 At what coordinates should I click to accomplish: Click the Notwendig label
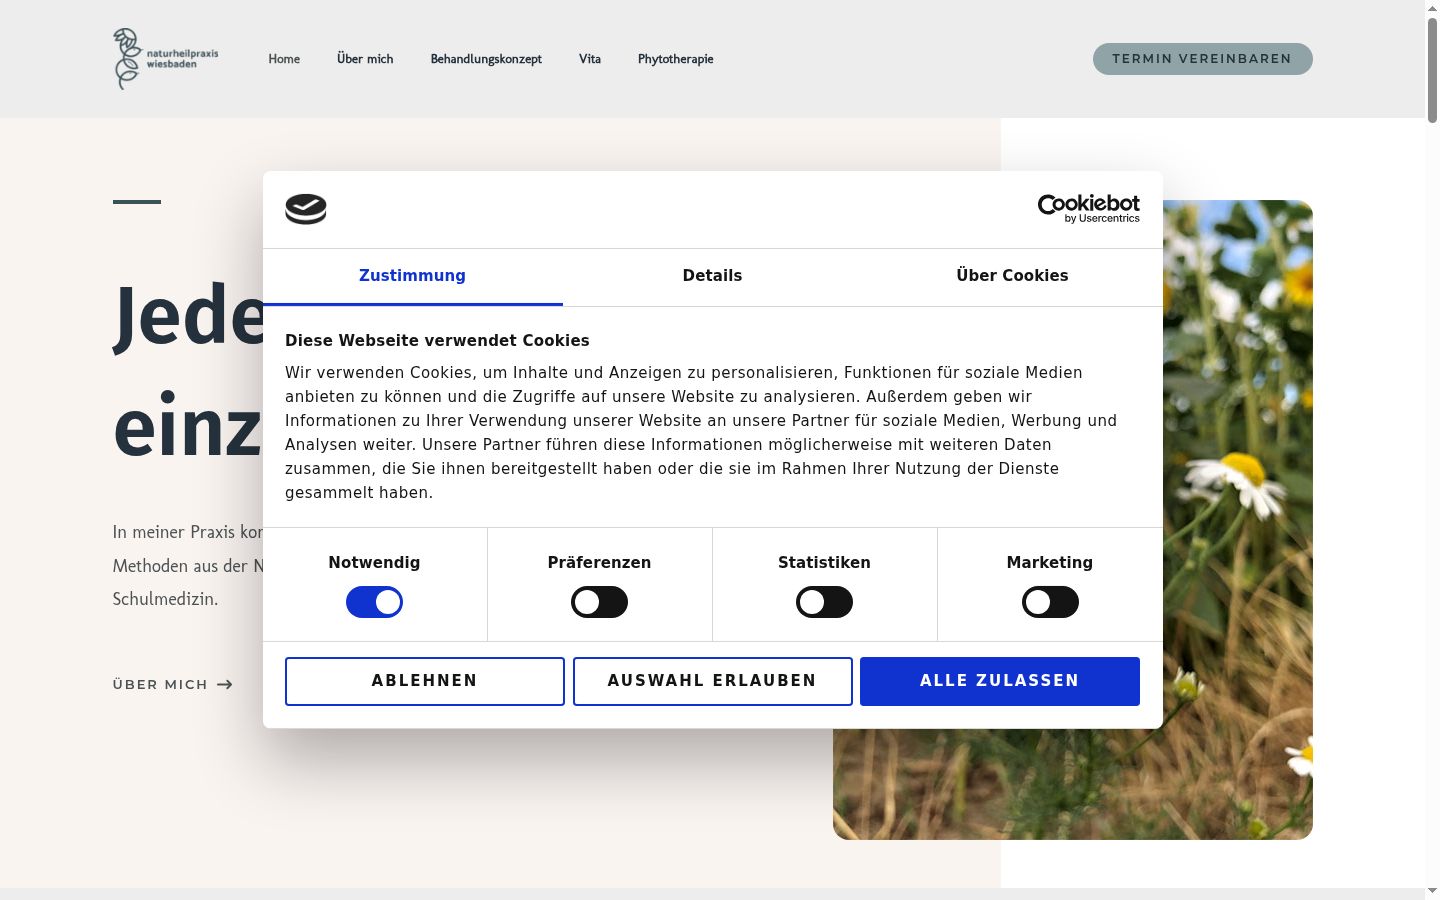tap(374, 563)
